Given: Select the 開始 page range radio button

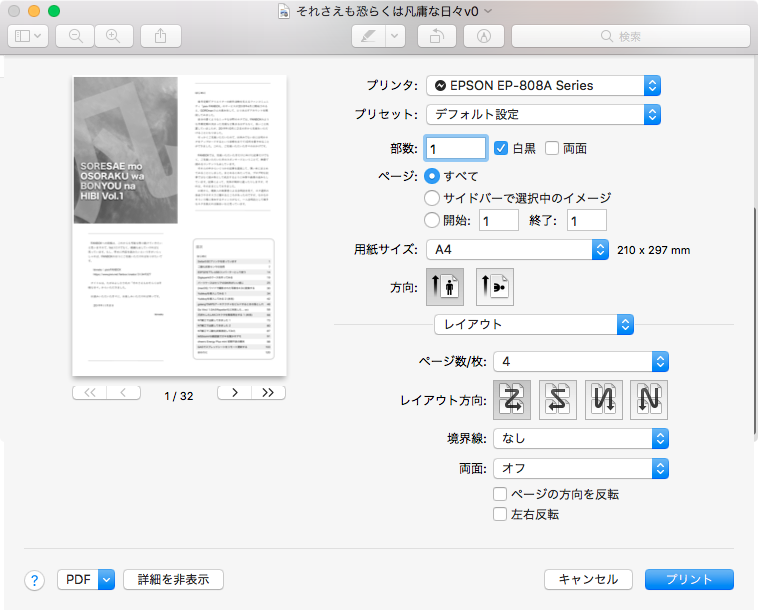Looking at the screenshot, I should 432,220.
